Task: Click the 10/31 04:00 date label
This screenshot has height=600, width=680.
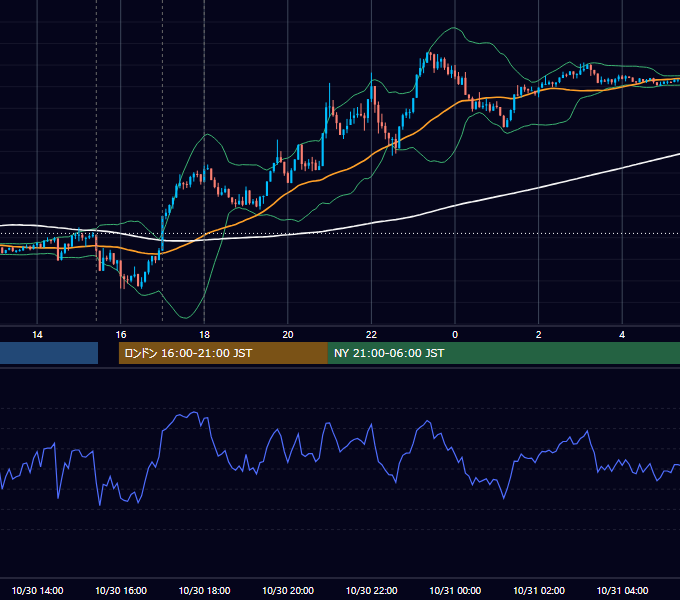Action: [x=622, y=590]
